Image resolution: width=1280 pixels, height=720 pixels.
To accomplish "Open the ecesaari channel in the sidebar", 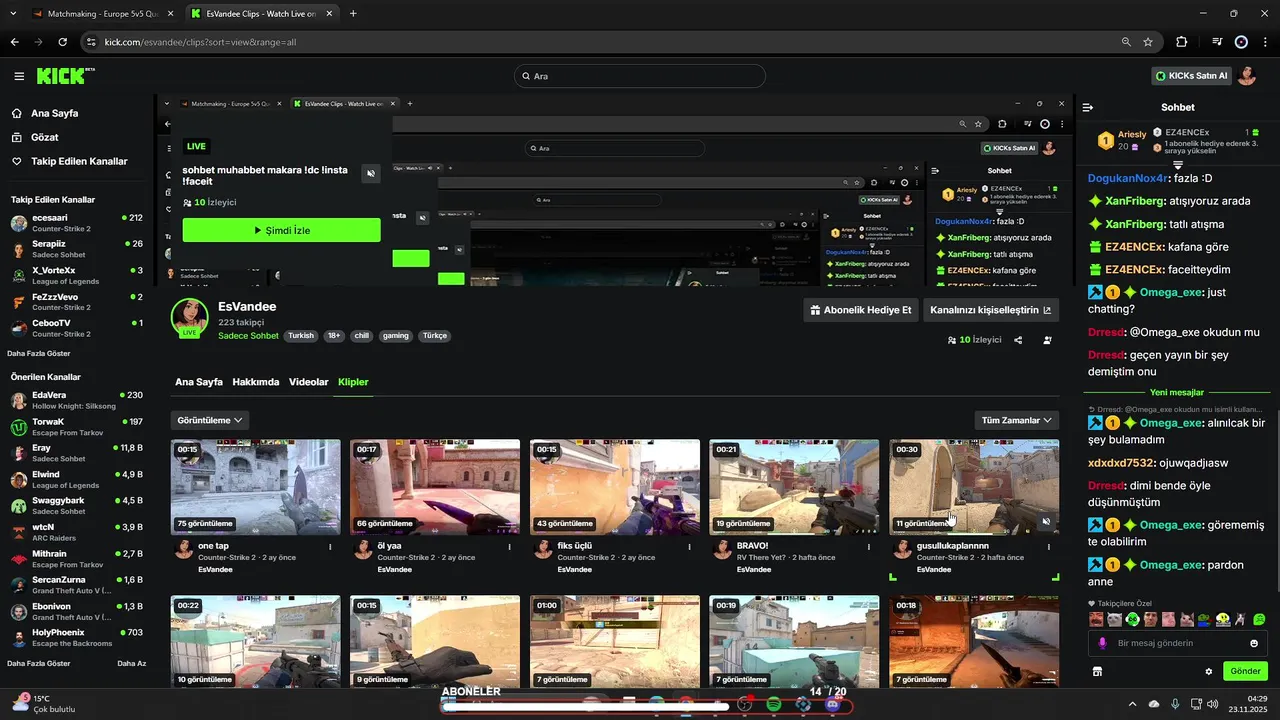I will point(76,222).
